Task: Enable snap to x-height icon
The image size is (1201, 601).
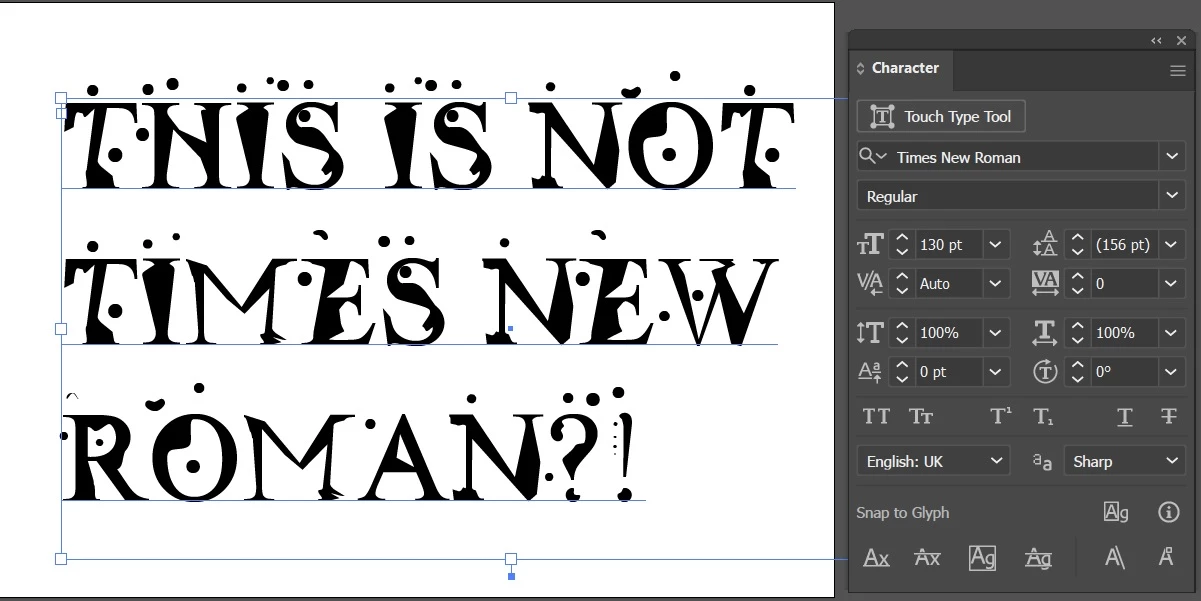Action: coord(928,558)
